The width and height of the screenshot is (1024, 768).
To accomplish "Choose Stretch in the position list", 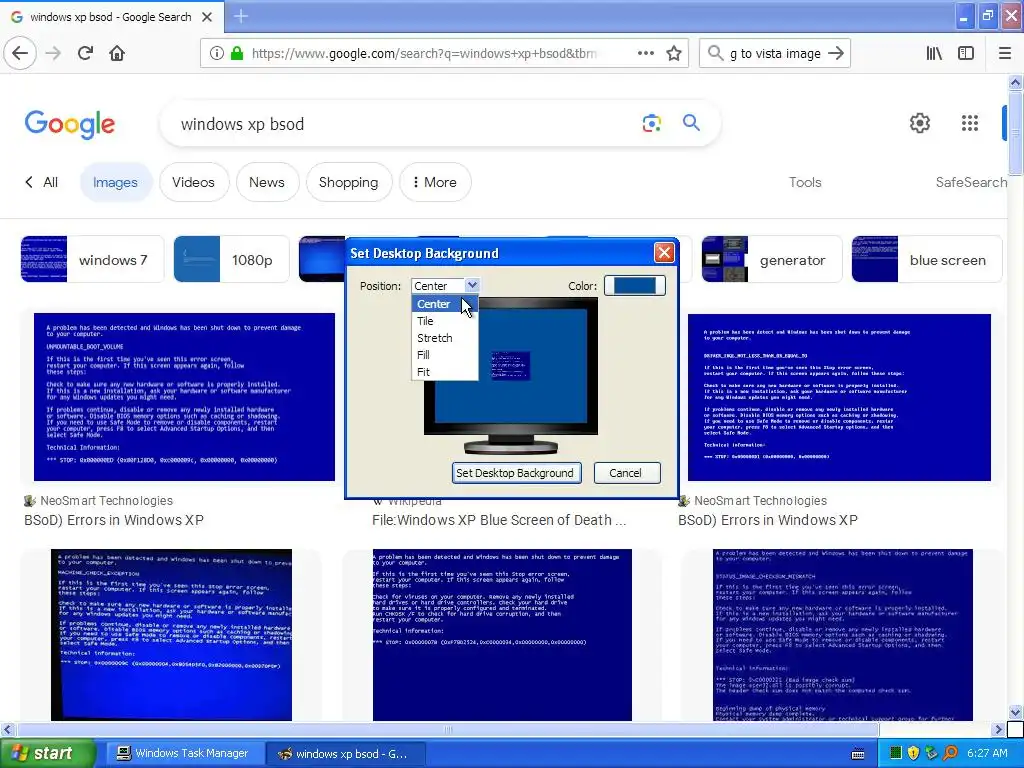I will (445, 338).
